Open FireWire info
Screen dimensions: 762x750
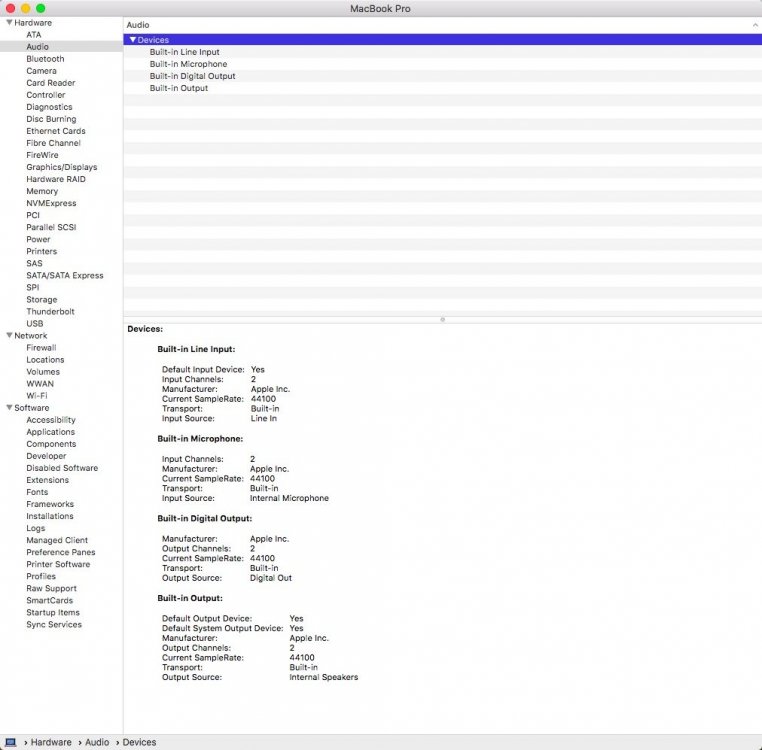[42, 155]
